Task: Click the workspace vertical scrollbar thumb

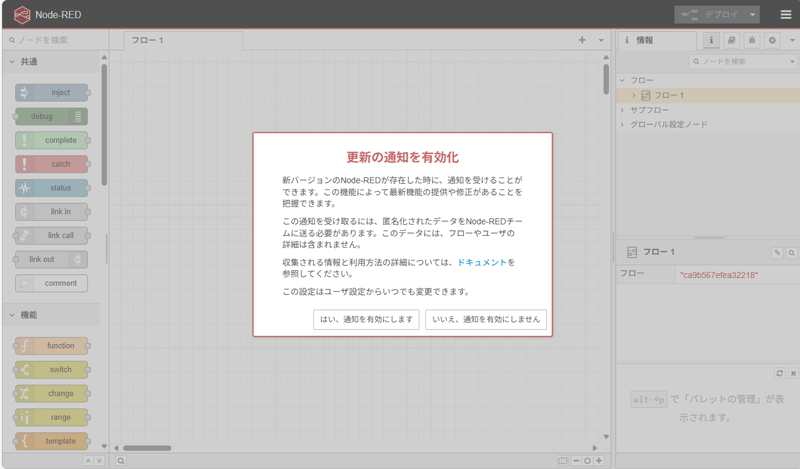Action: tap(606, 79)
